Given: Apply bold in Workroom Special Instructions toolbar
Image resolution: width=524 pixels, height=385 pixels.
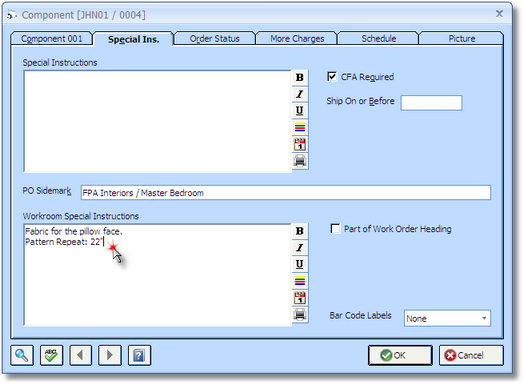Looking at the screenshot, I should coord(300,231).
